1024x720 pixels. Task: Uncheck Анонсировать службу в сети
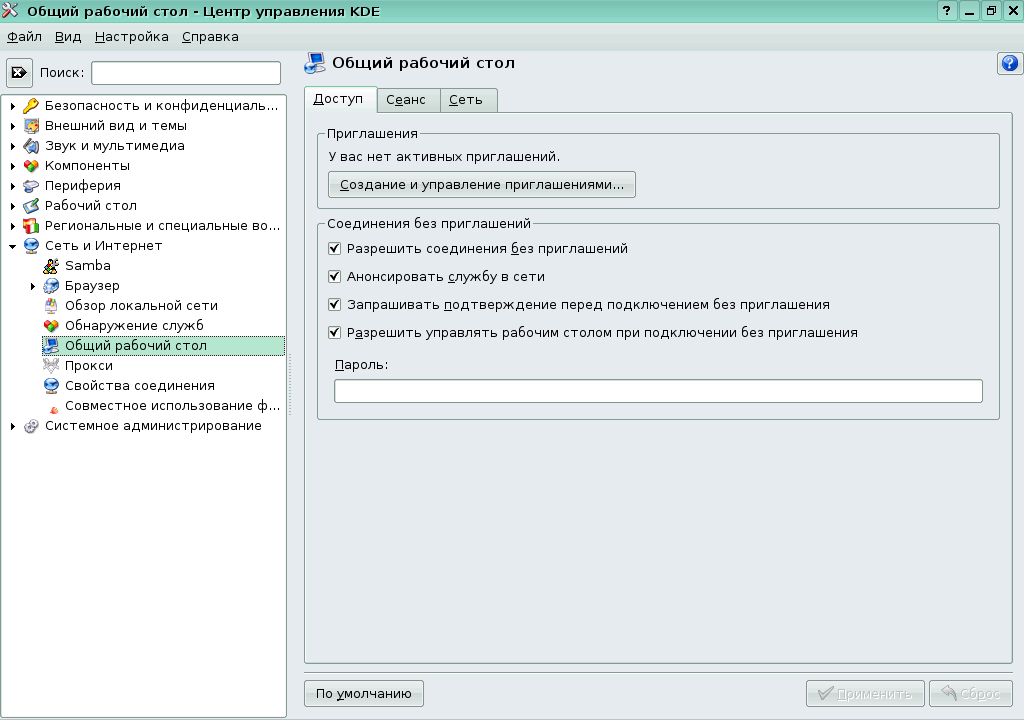tap(335, 277)
